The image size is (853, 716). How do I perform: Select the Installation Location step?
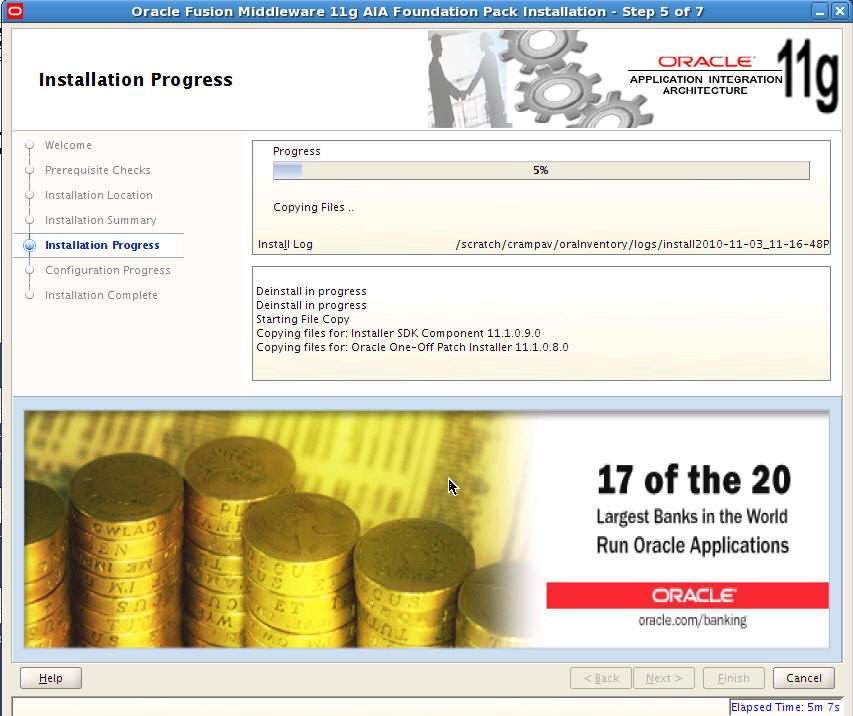click(98, 195)
